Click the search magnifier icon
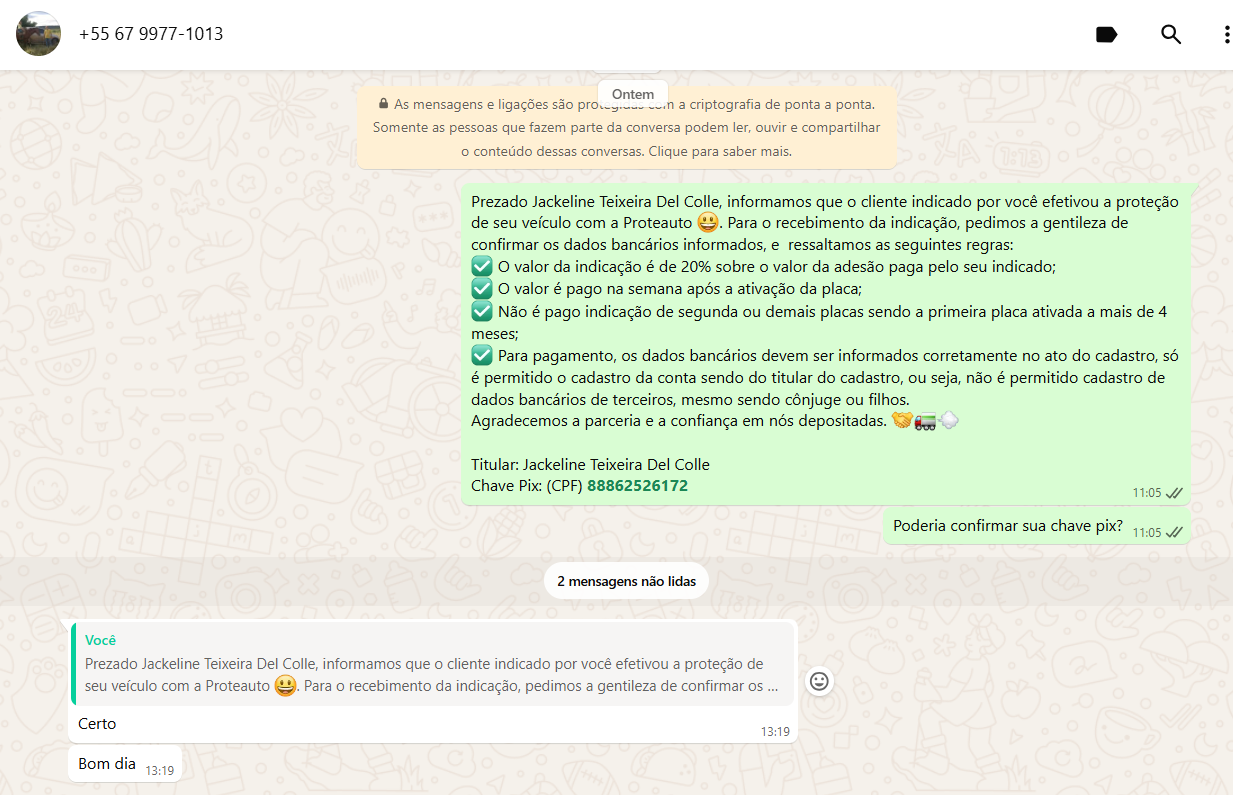 [x=1170, y=35]
